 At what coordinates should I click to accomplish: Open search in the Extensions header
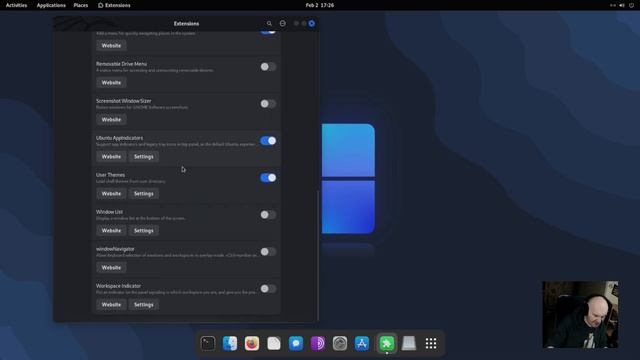click(x=269, y=24)
